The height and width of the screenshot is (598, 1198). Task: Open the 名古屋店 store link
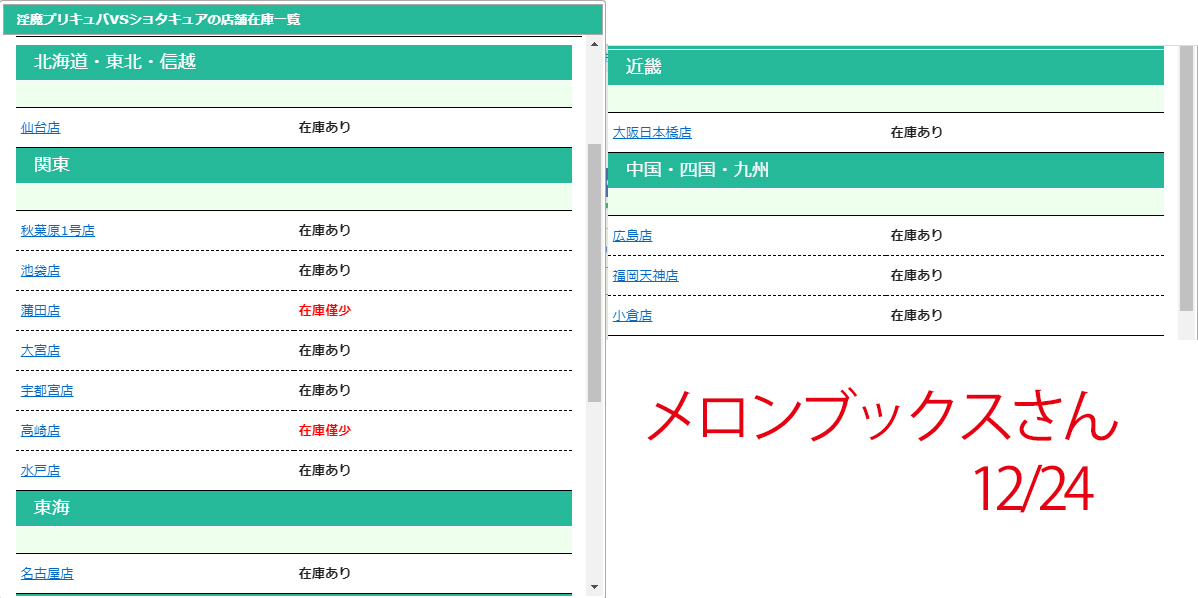pyautogui.click(x=47, y=574)
